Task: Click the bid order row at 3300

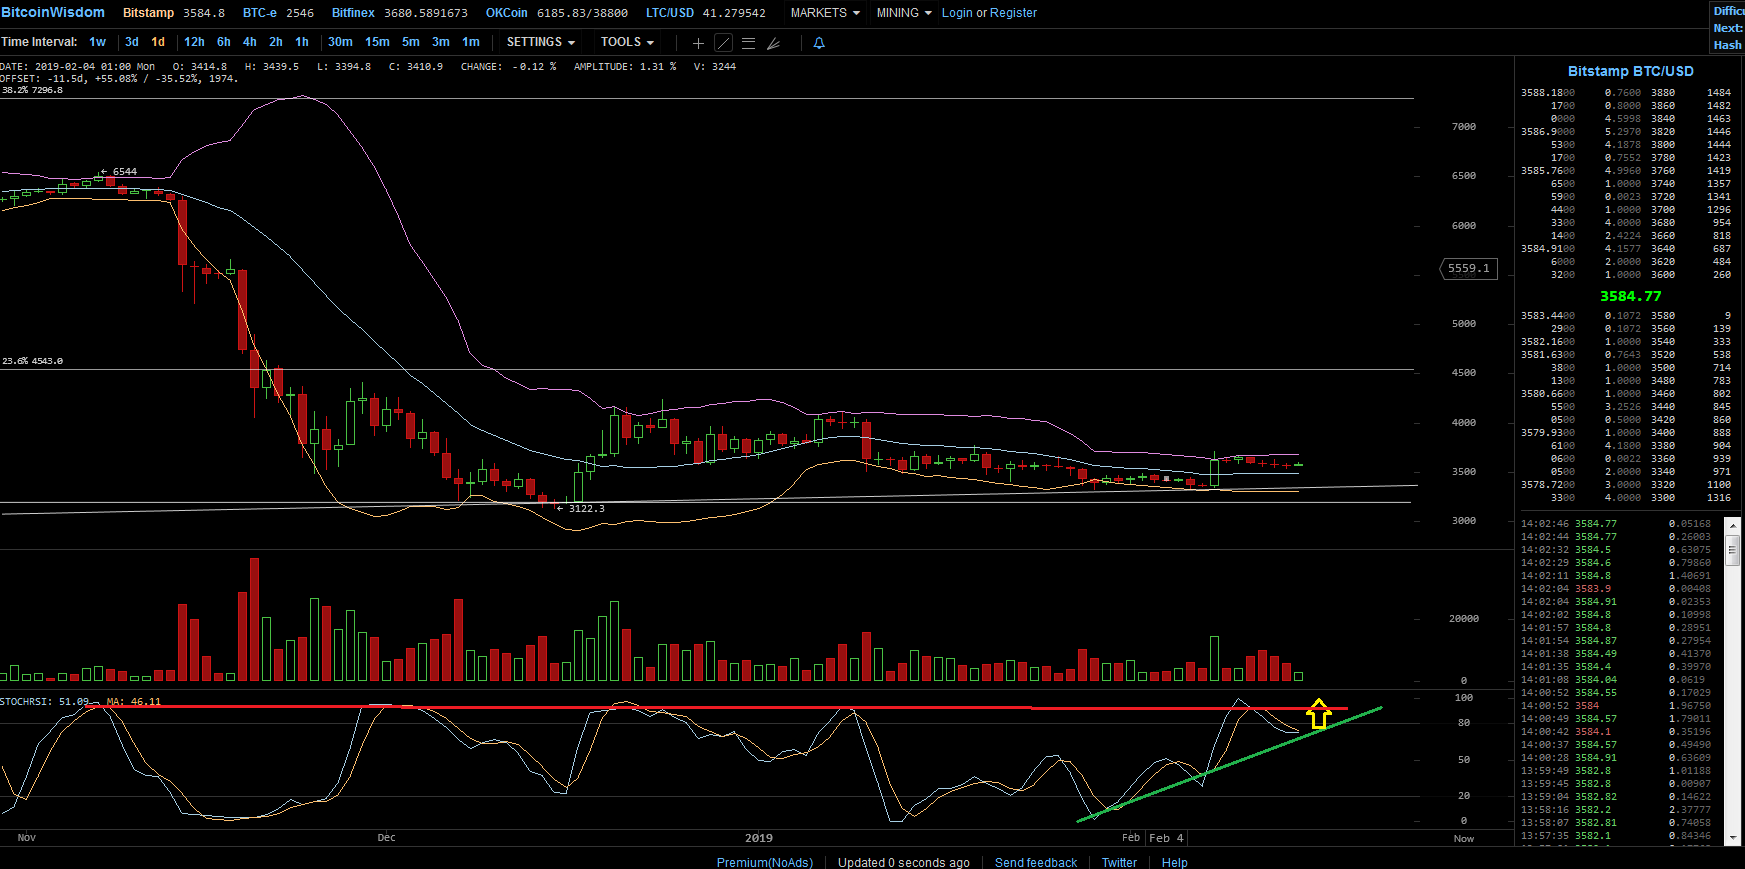Action: (1626, 498)
